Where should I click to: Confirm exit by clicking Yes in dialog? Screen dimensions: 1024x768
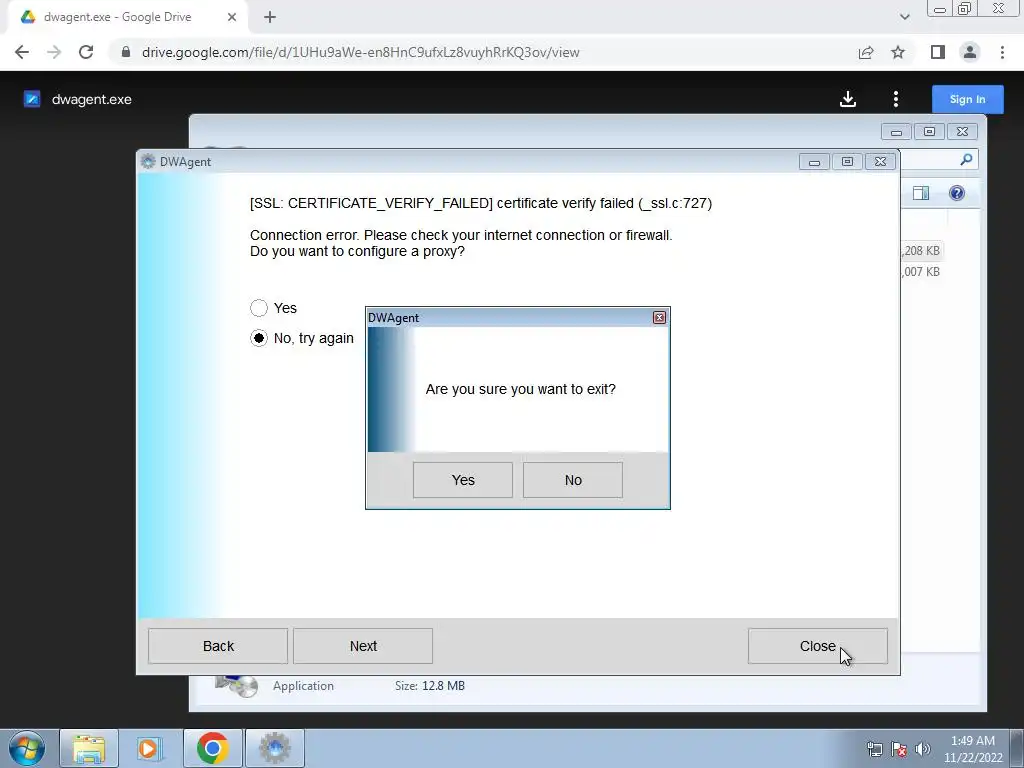tap(462, 480)
